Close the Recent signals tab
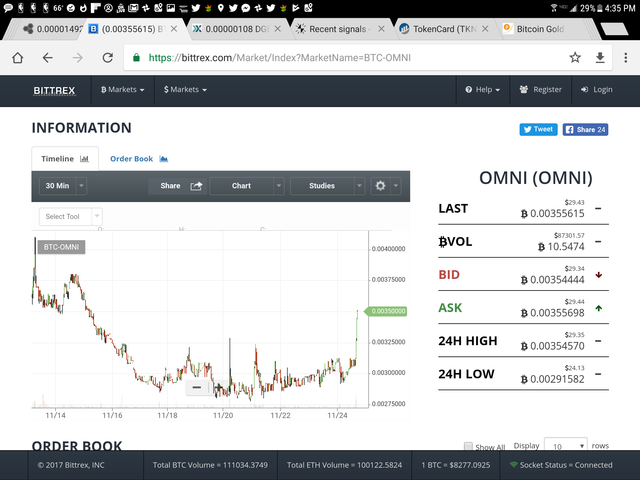640x480 pixels. pyautogui.click(x=381, y=29)
